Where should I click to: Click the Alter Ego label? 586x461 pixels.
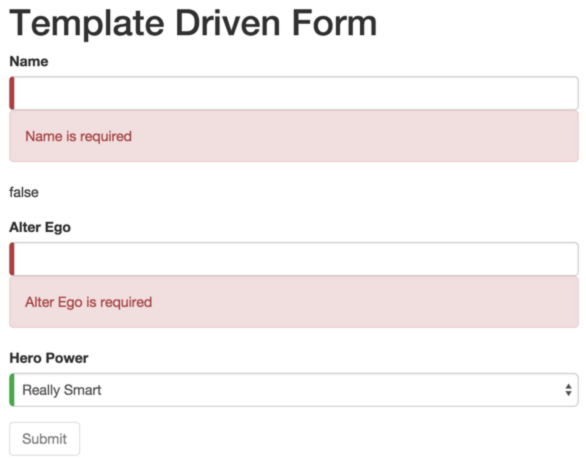40,227
